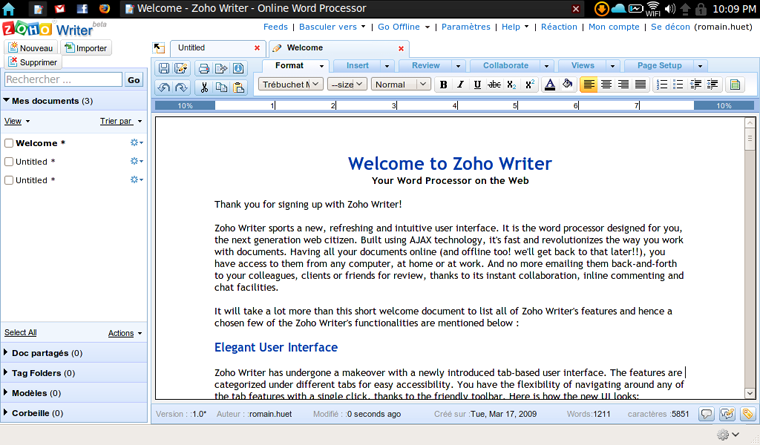This screenshot has height=445, width=760.
Task: Open the Page Setup tab
Action: [x=659, y=65]
